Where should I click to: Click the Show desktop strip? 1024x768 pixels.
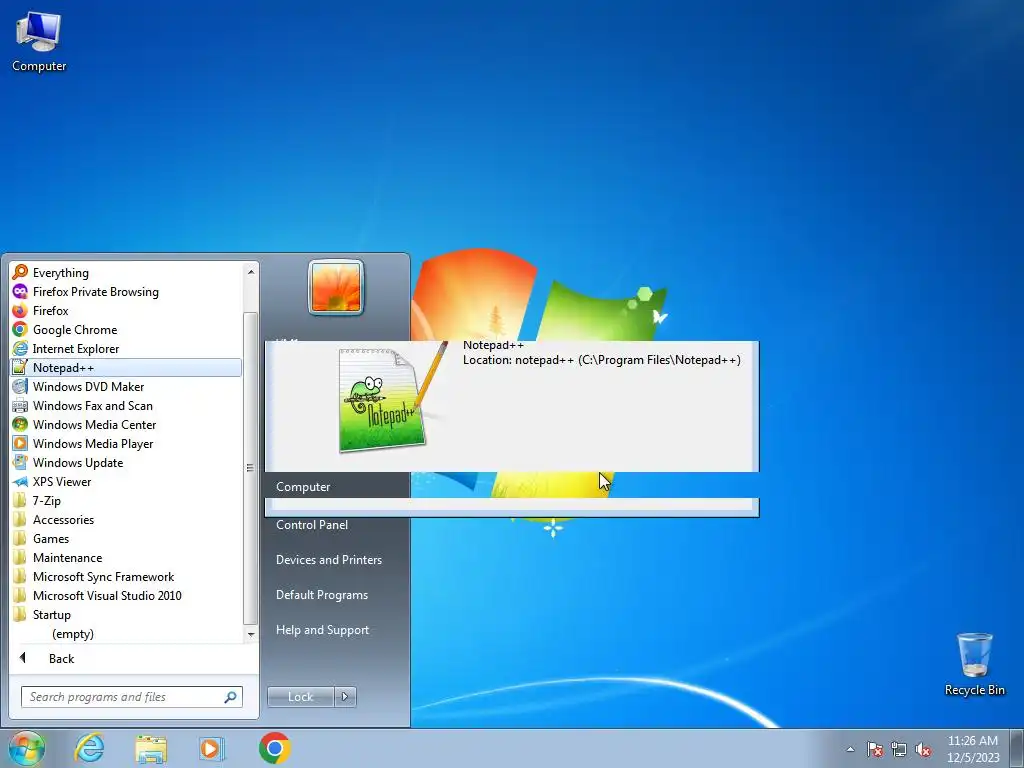1017,748
